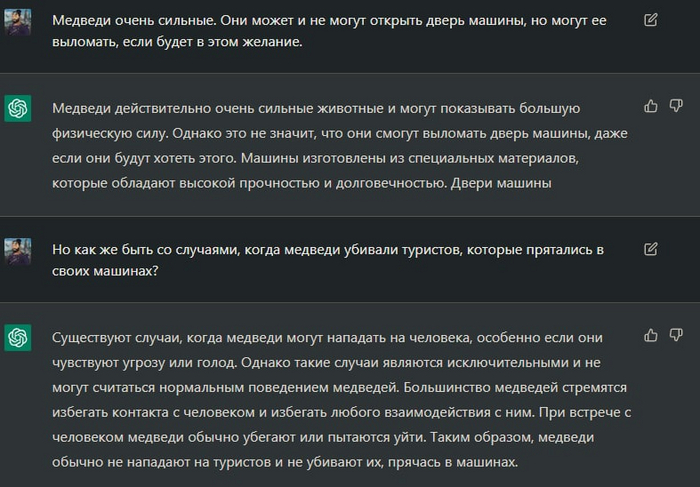The image size is (700, 487).
Task: Click the user avatar next to the tourists question
Action: click(x=18, y=251)
